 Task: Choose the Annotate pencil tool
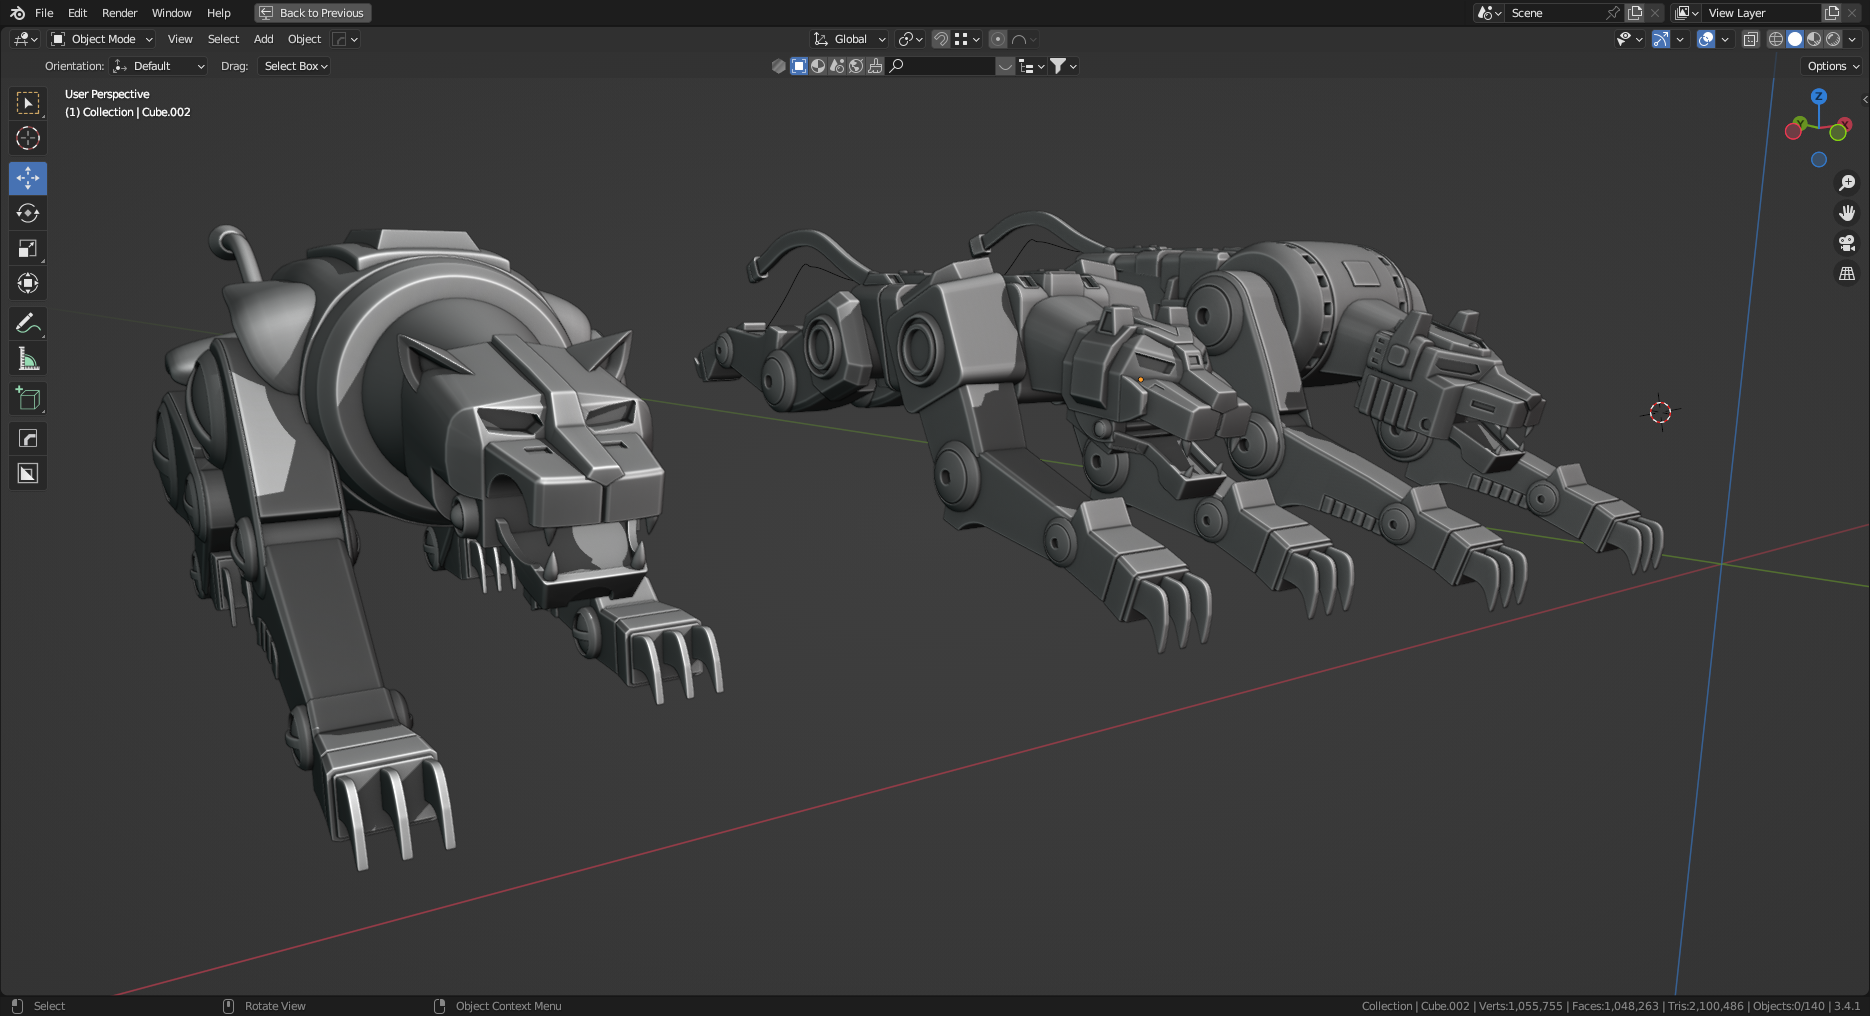coord(28,323)
